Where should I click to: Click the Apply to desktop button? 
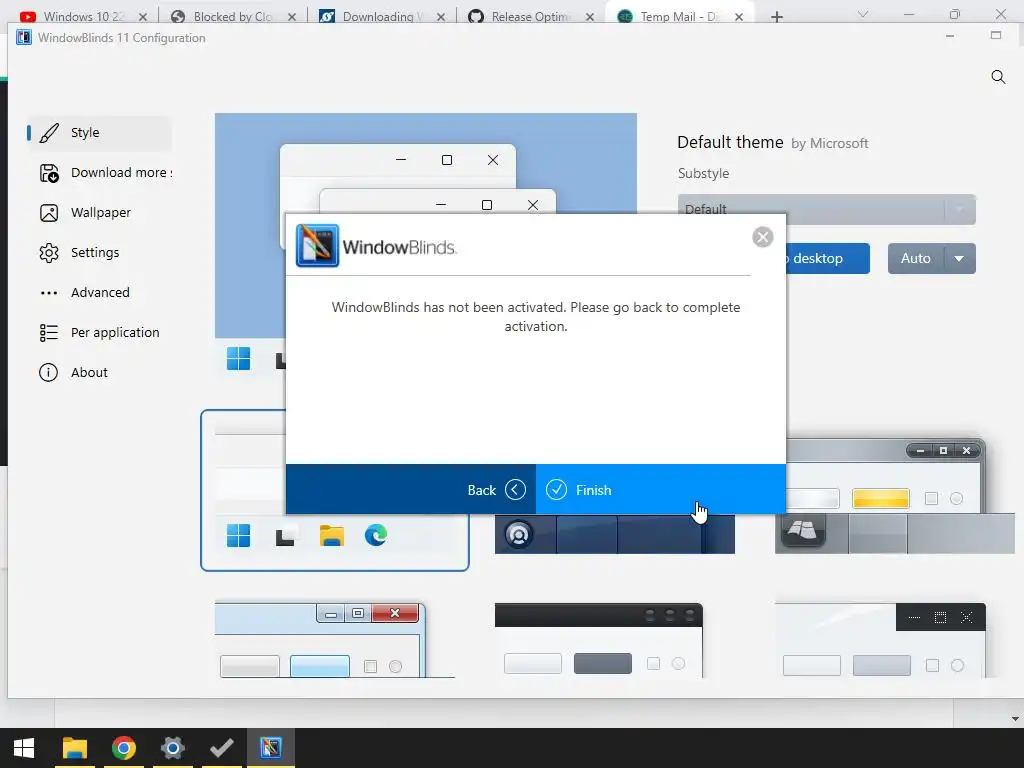(x=827, y=259)
